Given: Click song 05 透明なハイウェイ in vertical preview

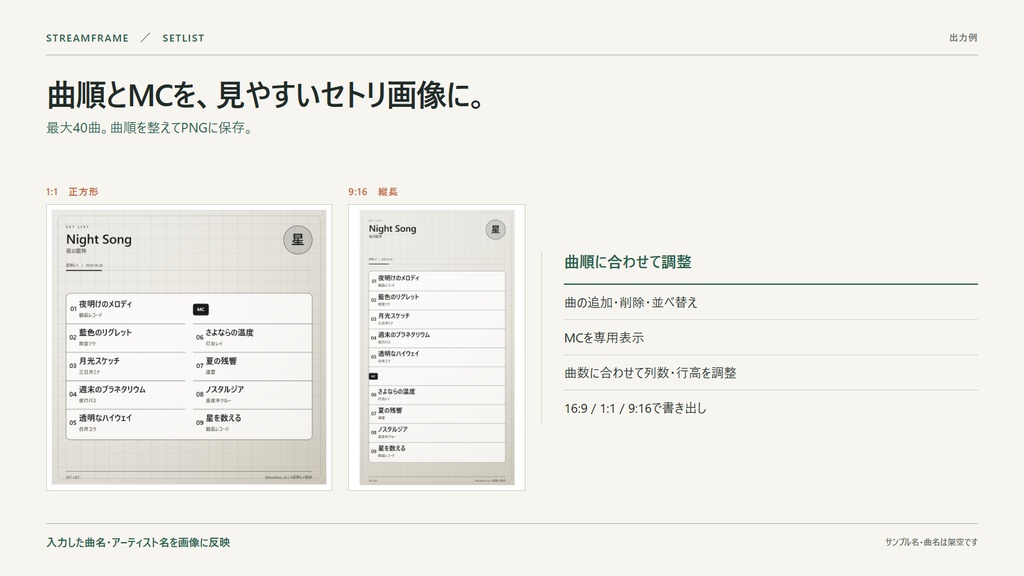Looking at the screenshot, I should 437,357.
